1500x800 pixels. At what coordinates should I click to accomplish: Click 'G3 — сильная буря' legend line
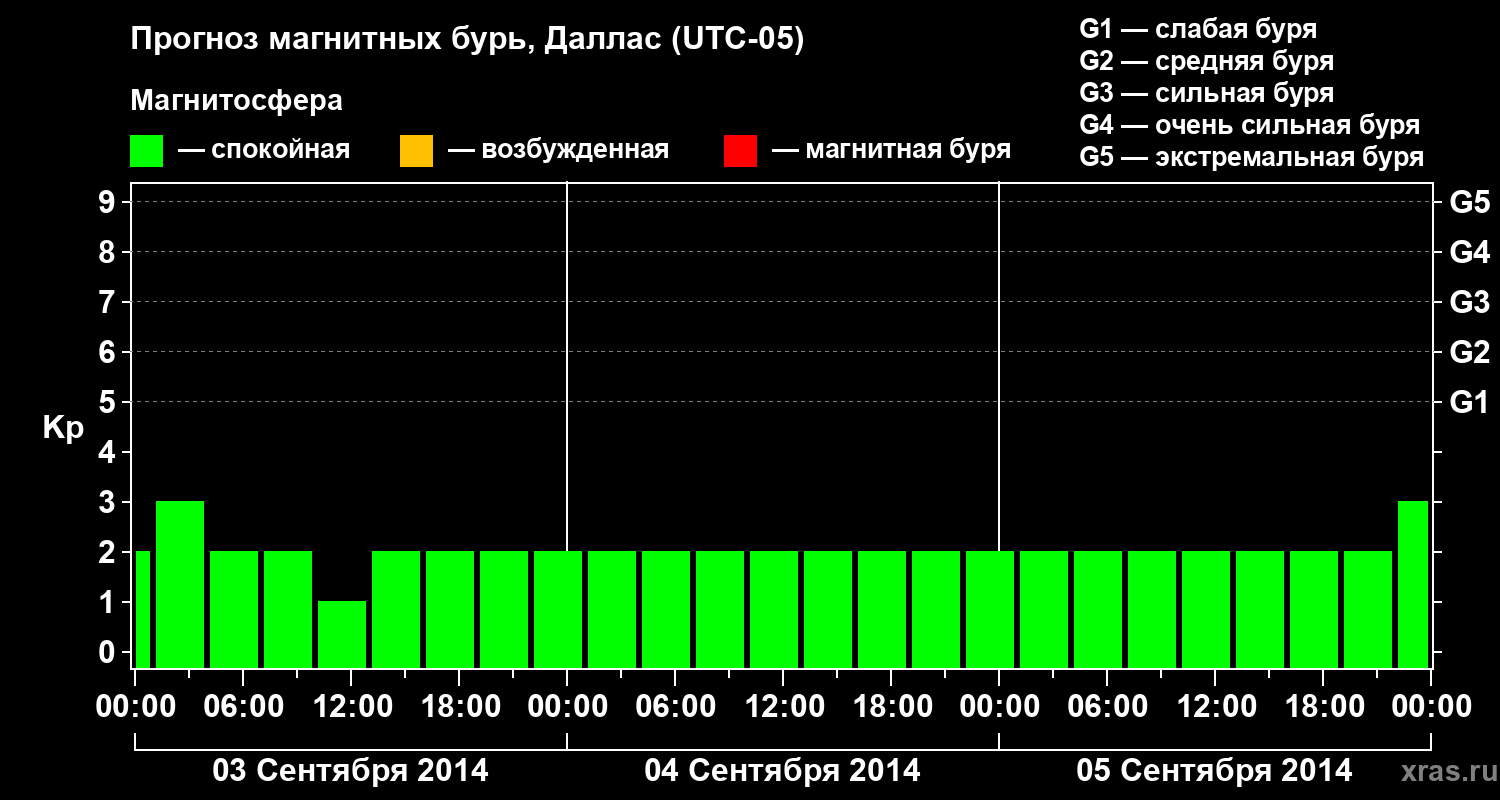[1206, 93]
